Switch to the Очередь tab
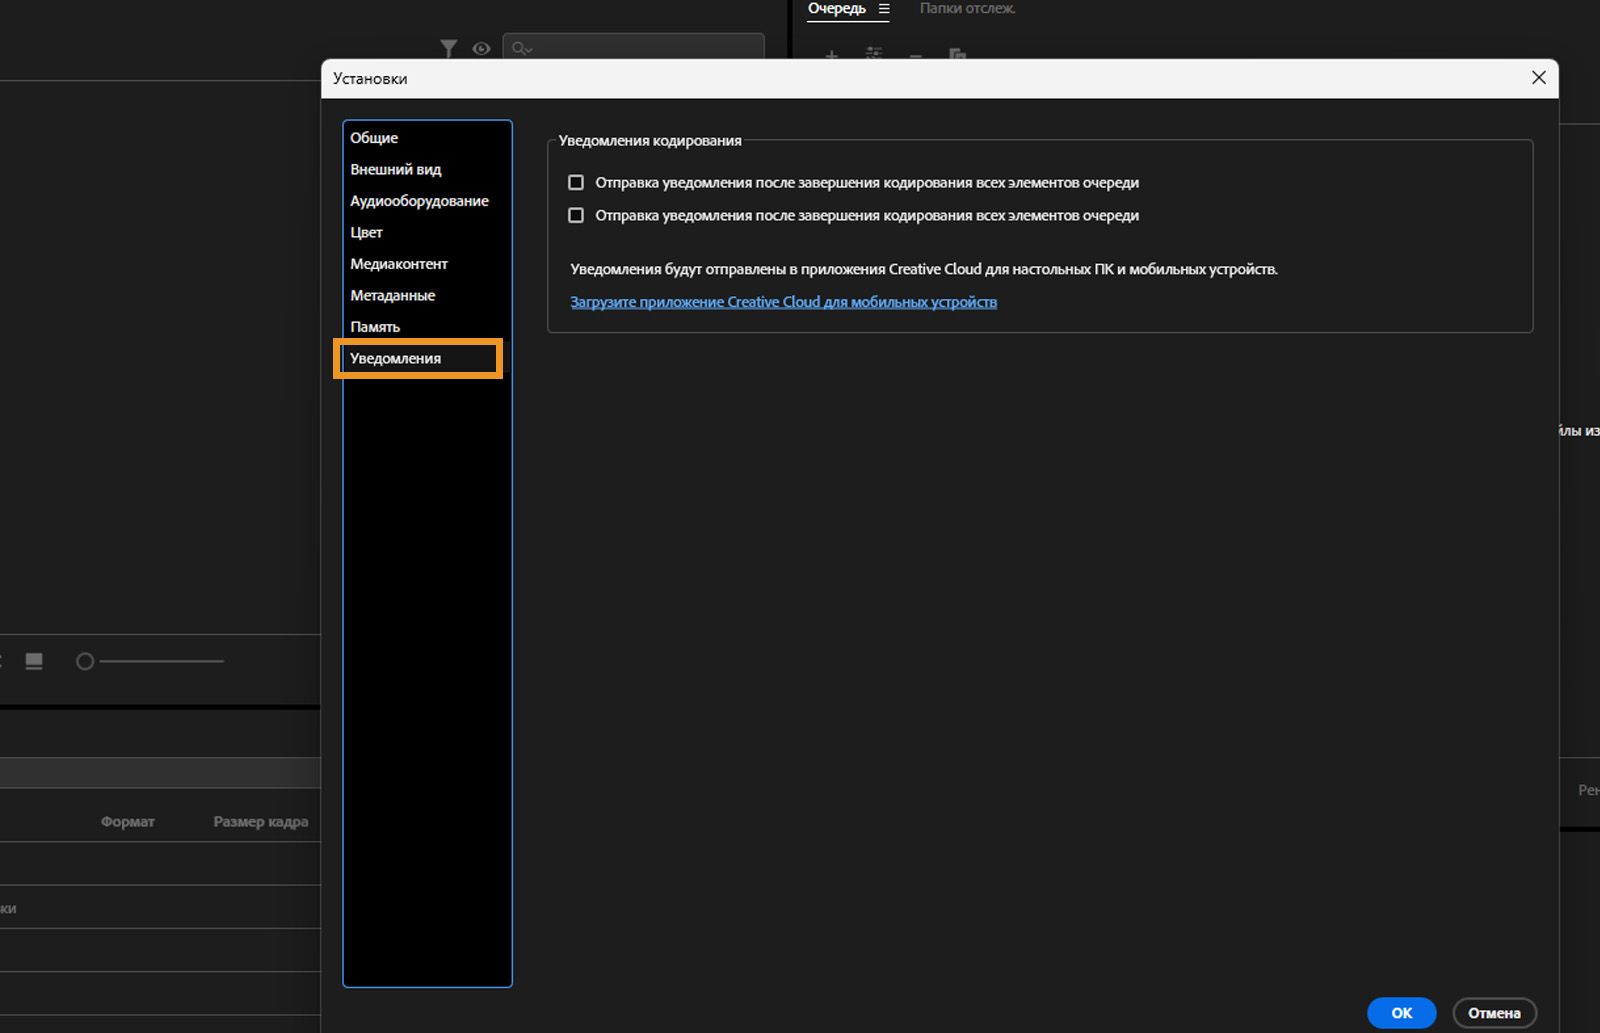 pyautogui.click(x=837, y=8)
